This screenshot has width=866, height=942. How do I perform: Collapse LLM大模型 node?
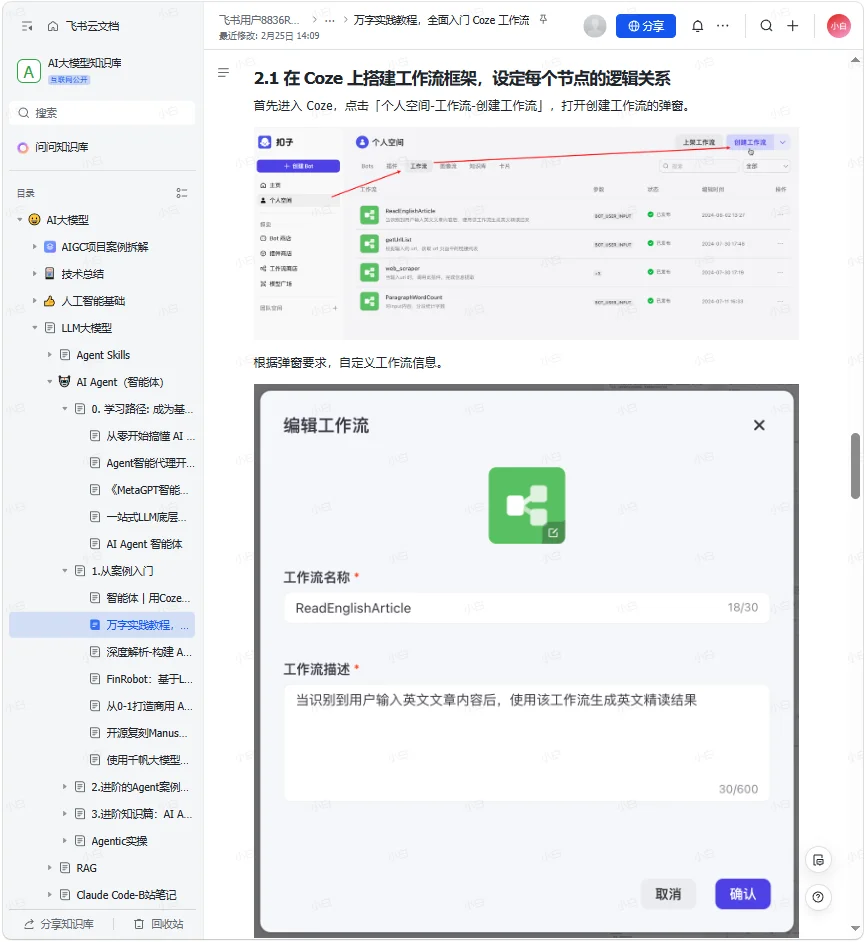point(35,328)
